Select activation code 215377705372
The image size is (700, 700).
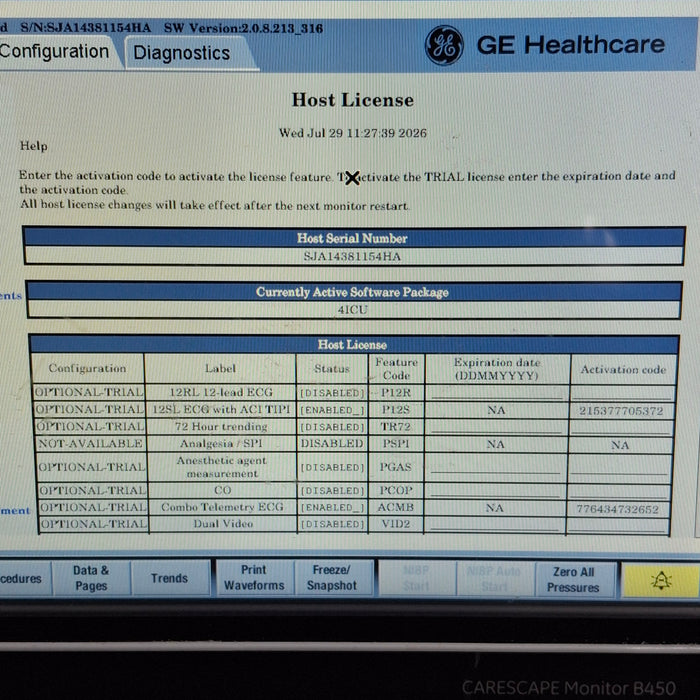(621, 411)
